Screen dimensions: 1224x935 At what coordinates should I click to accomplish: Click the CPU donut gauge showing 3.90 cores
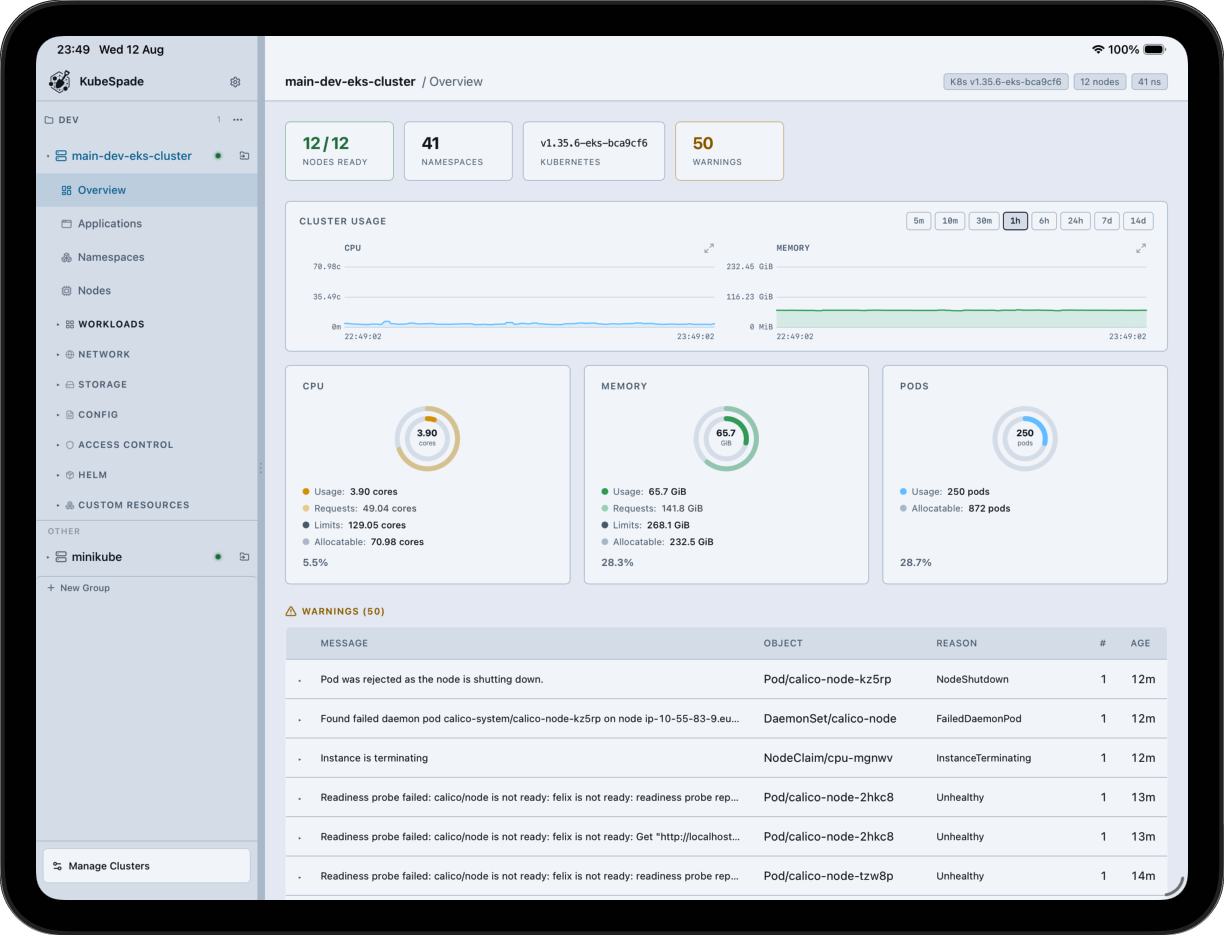coord(427,438)
